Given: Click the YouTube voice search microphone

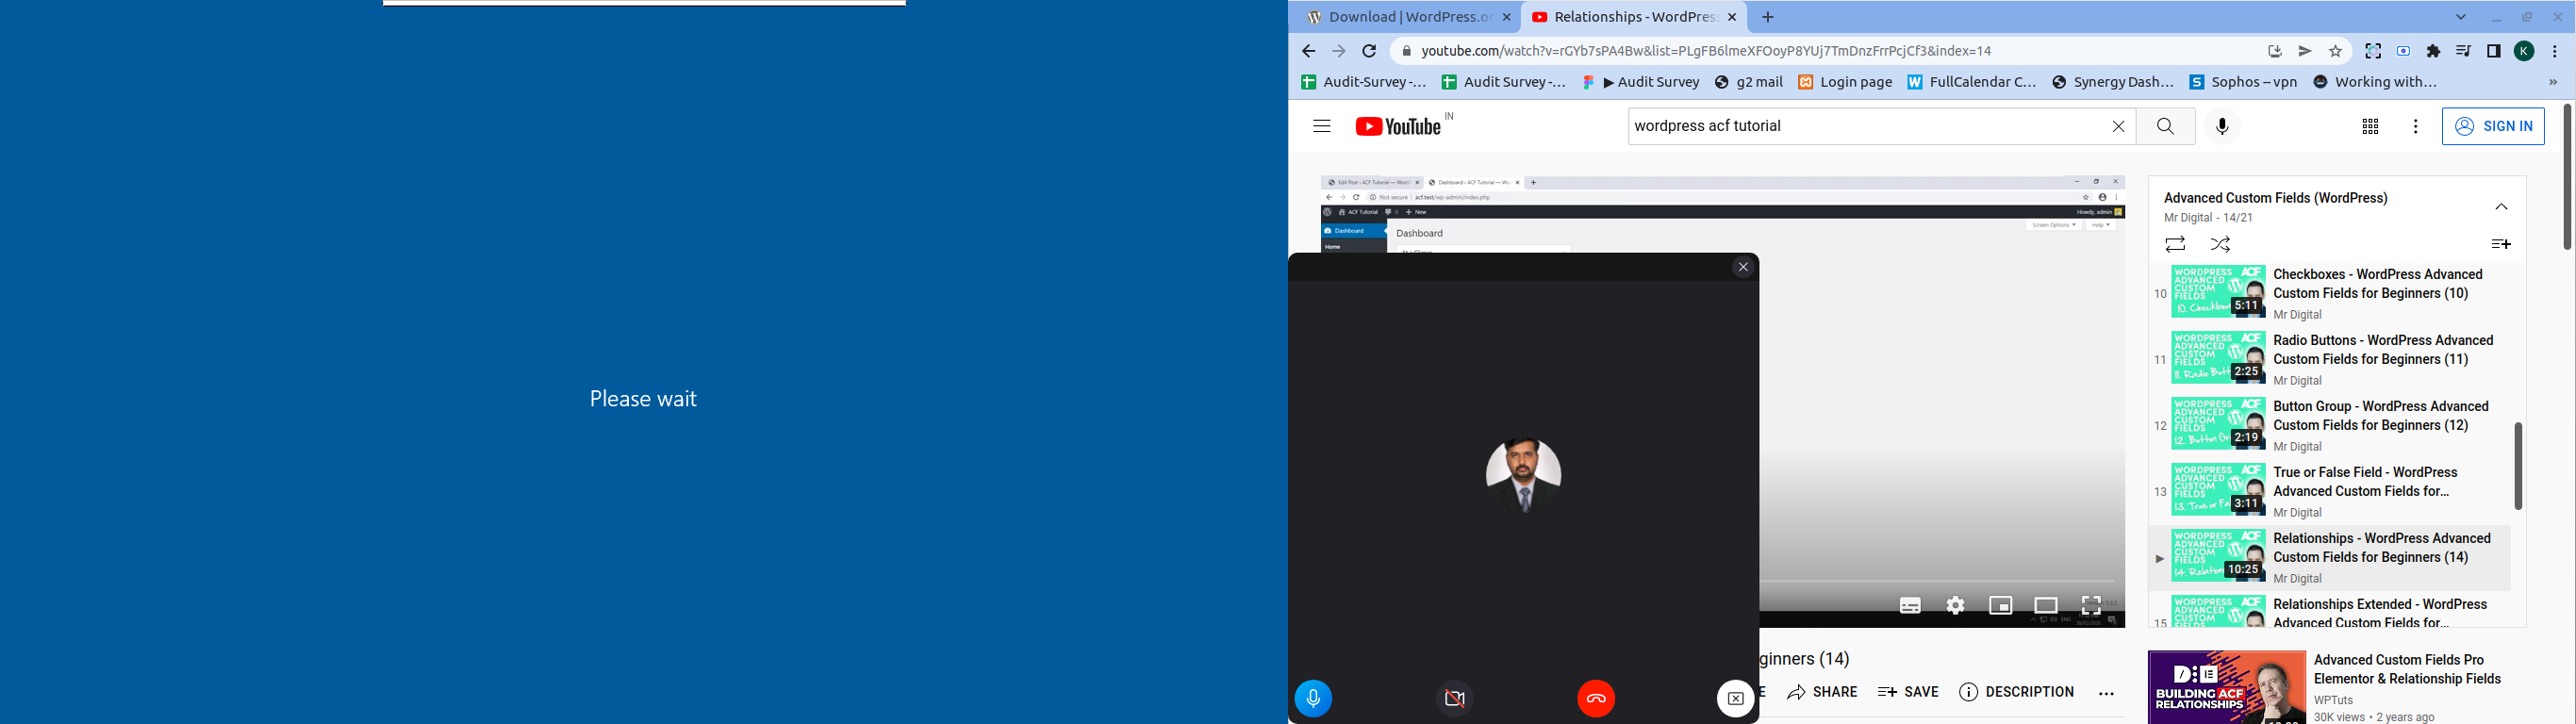Looking at the screenshot, I should click(x=2222, y=127).
